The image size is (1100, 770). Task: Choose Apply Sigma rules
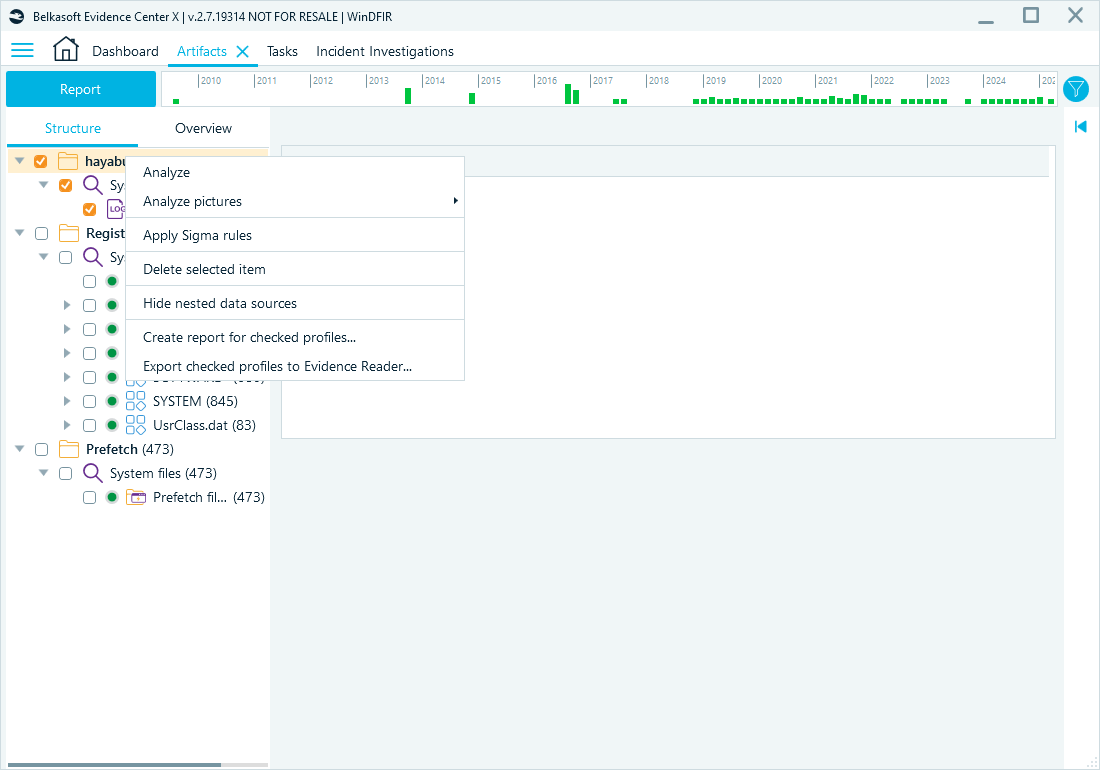pos(295,235)
